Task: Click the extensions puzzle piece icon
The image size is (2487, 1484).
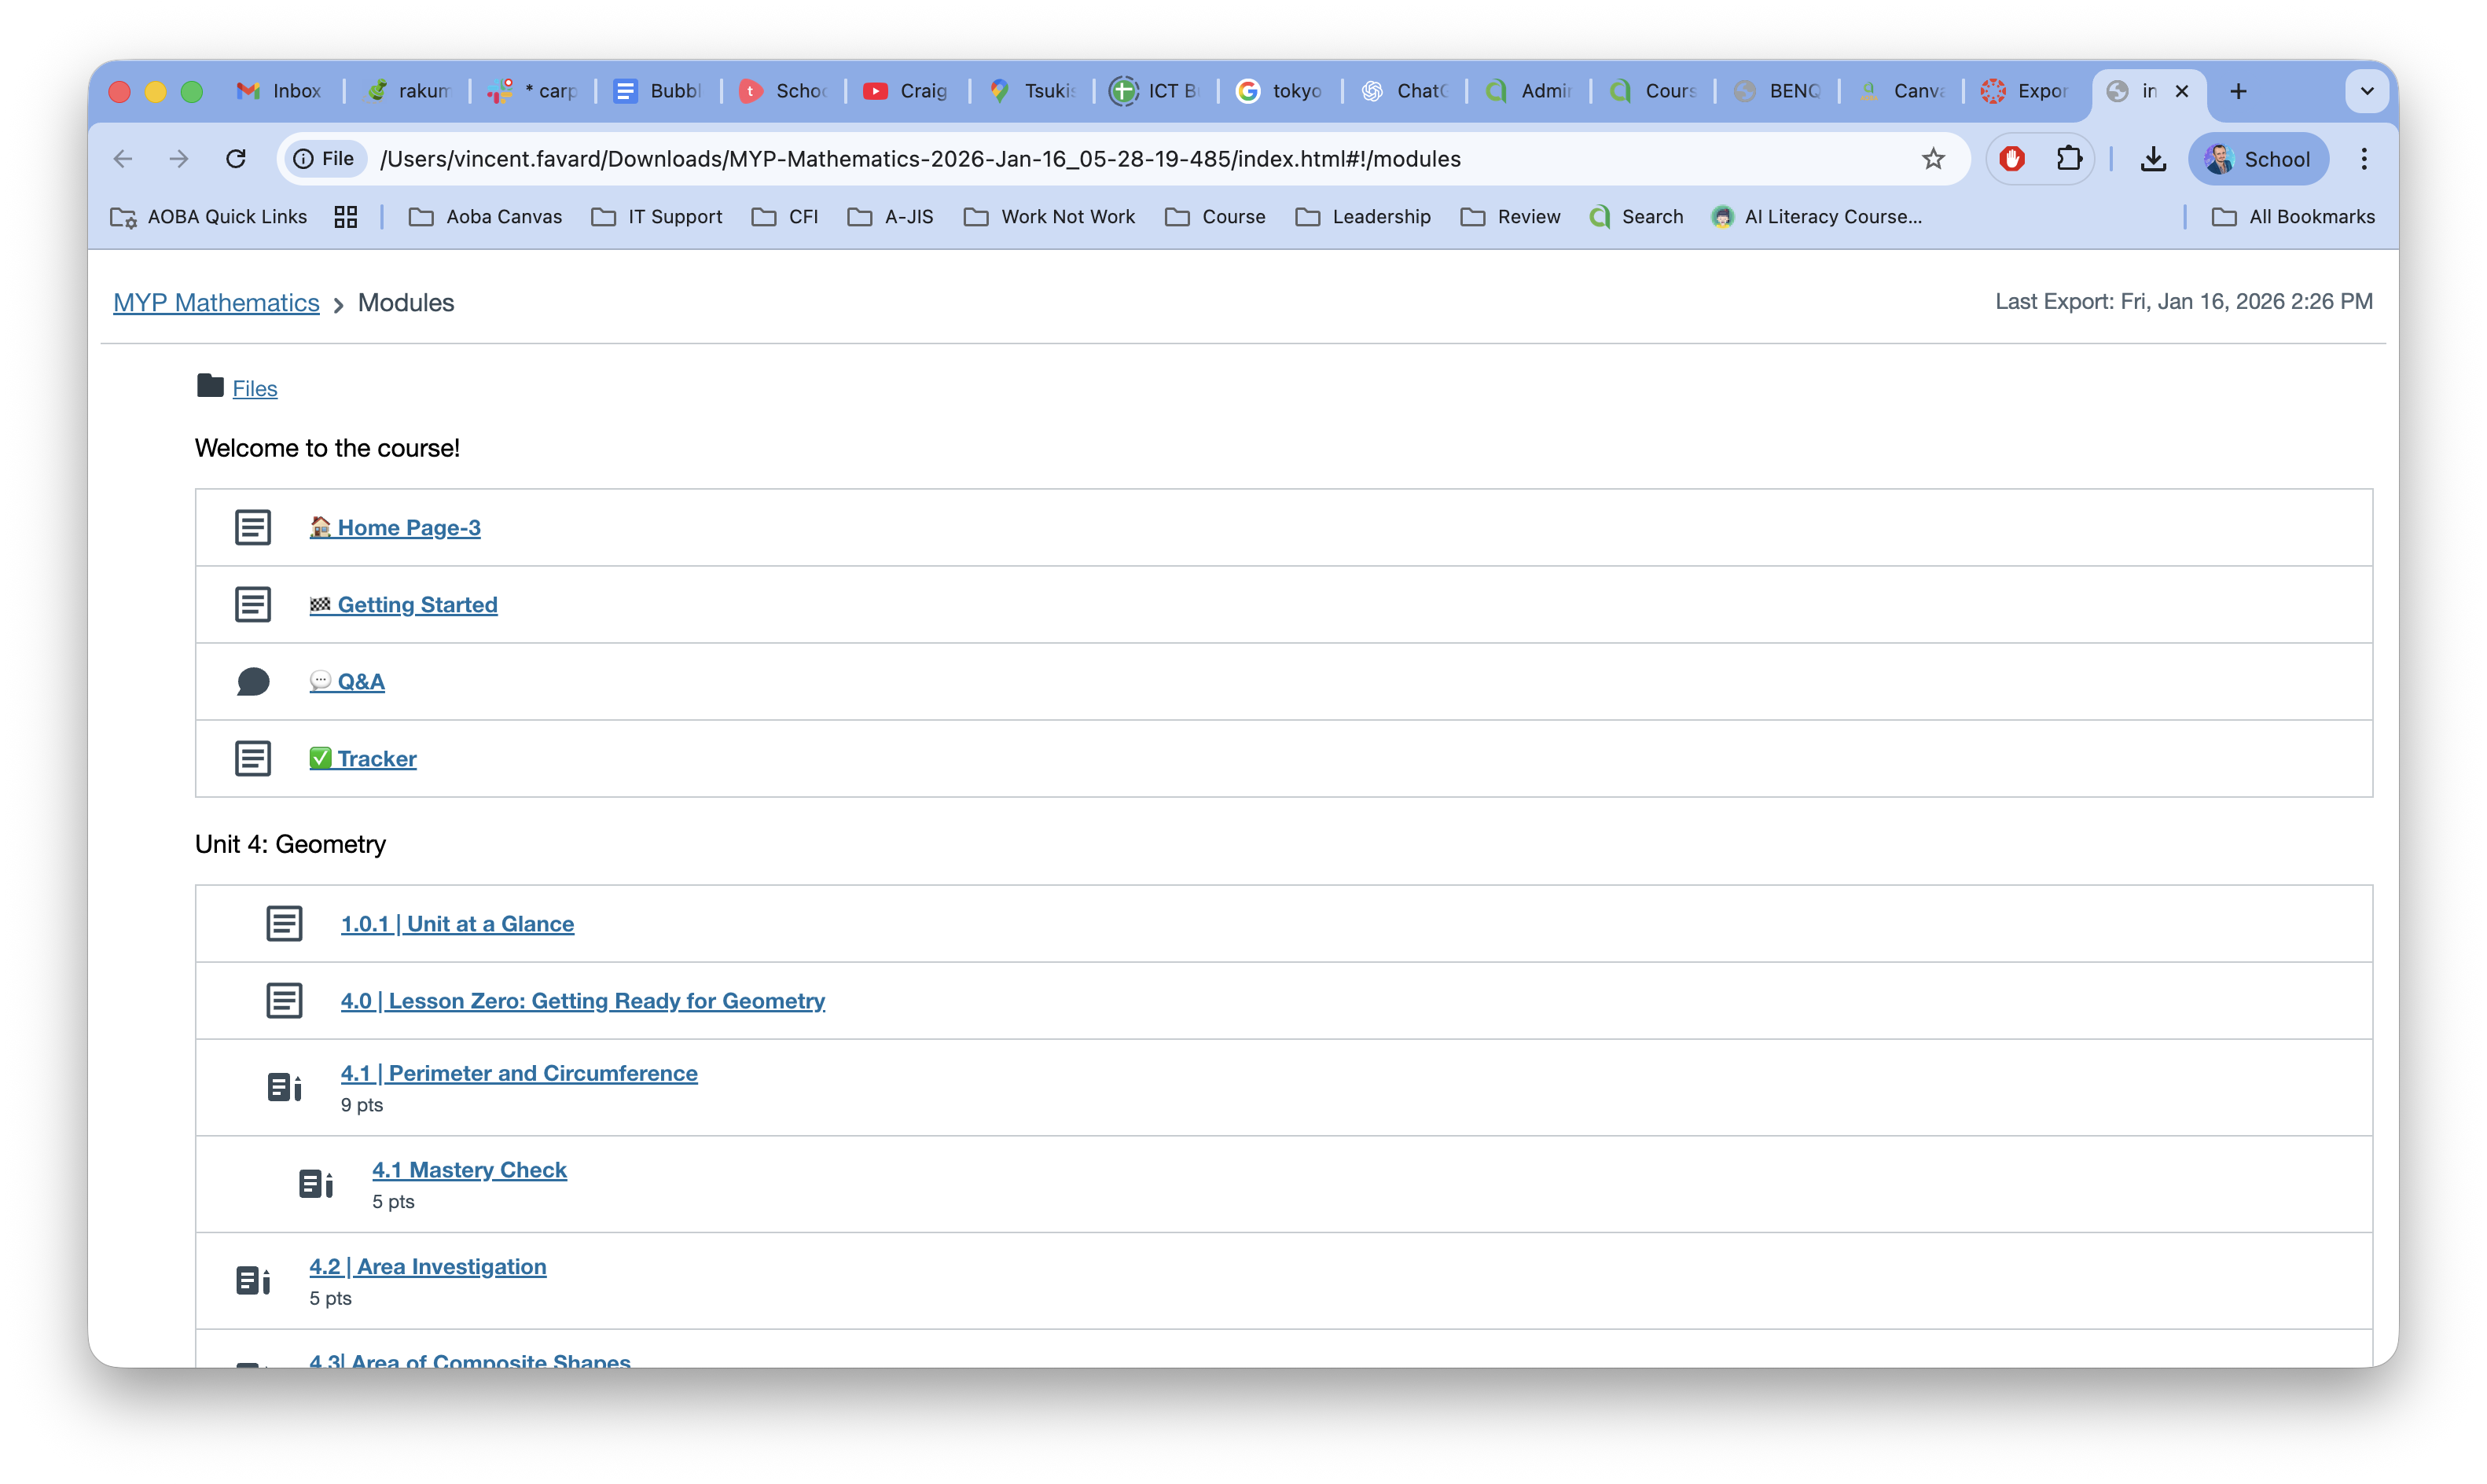Action: coord(2069,158)
